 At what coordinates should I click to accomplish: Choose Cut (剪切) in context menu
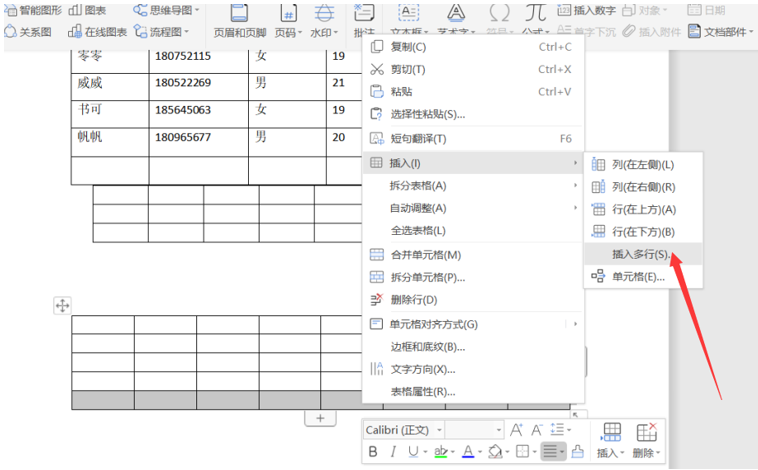[x=473, y=69]
